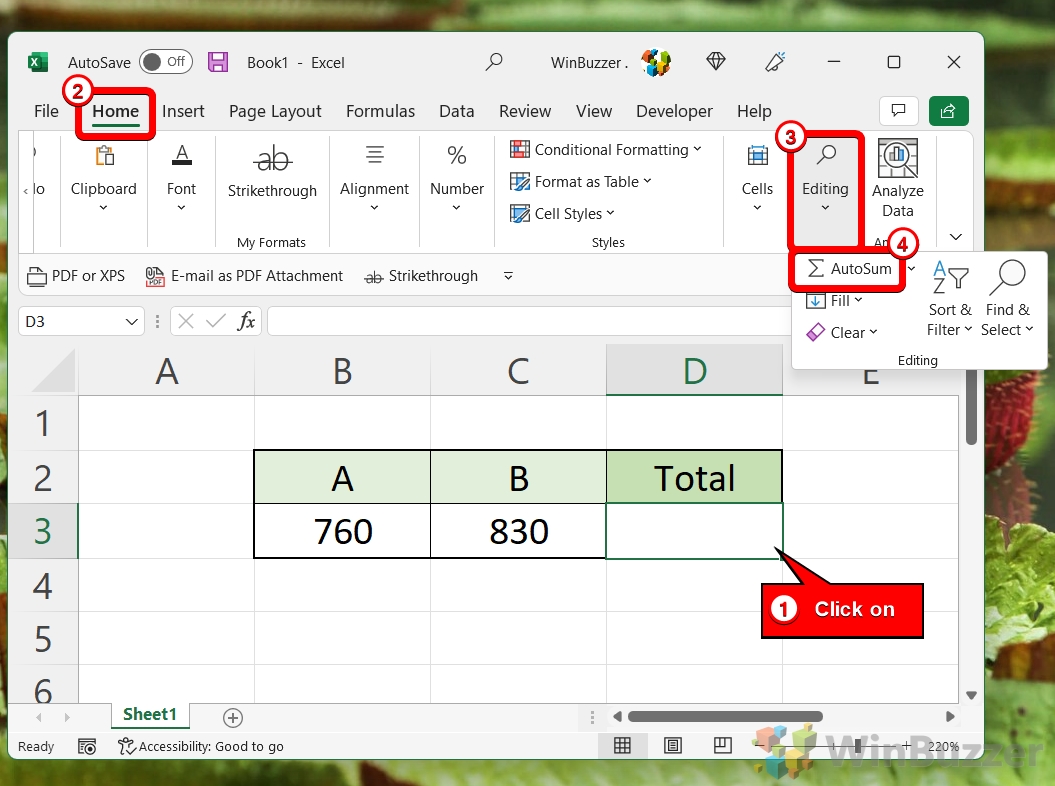The image size is (1055, 786).
Task: Select the cell containing 830
Action: pyautogui.click(x=519, y=531)
